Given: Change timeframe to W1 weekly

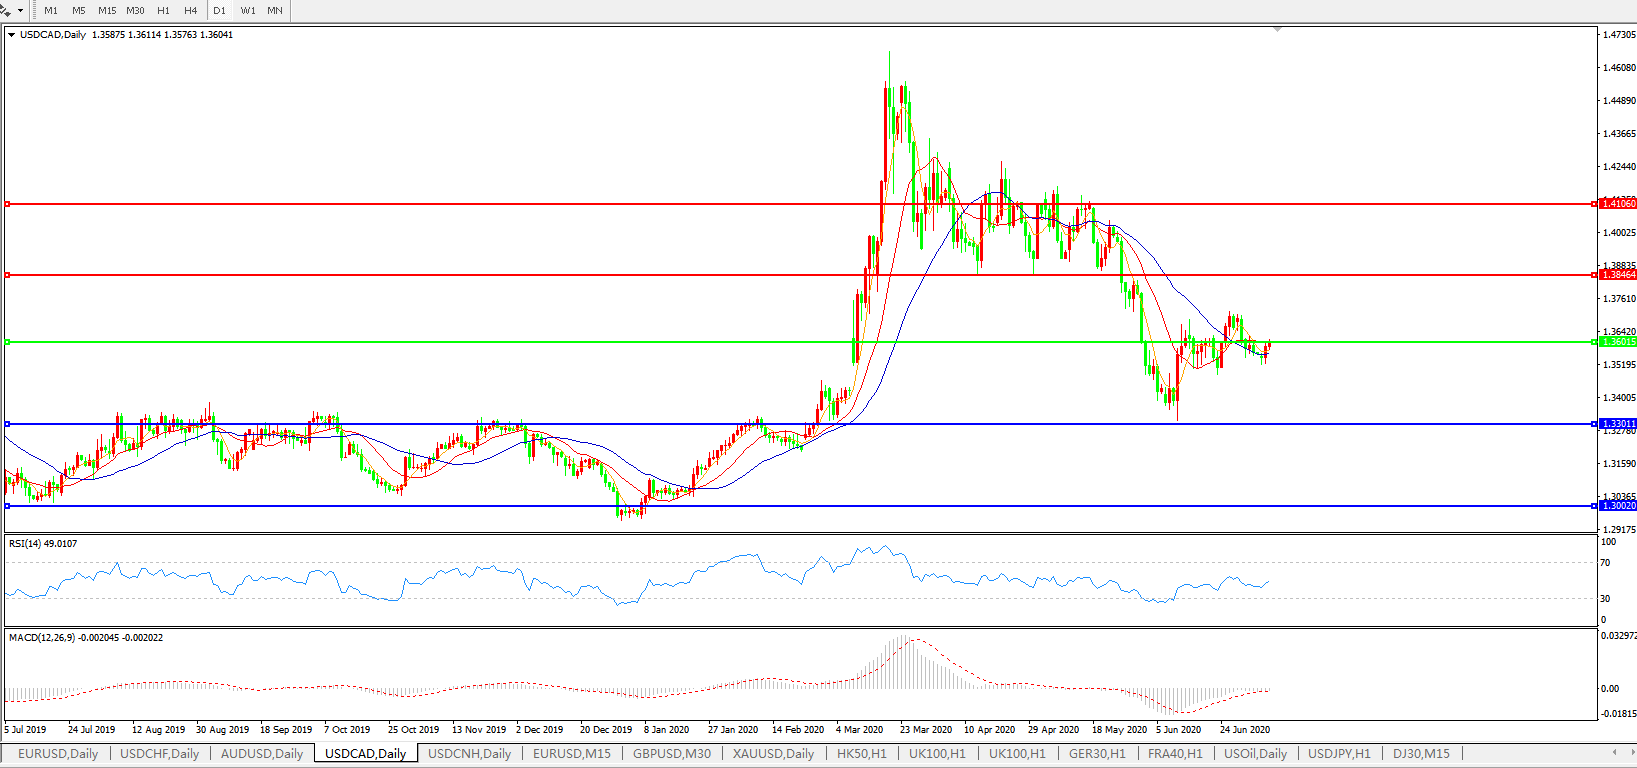Looking at the screenshot, I should 248,11.
